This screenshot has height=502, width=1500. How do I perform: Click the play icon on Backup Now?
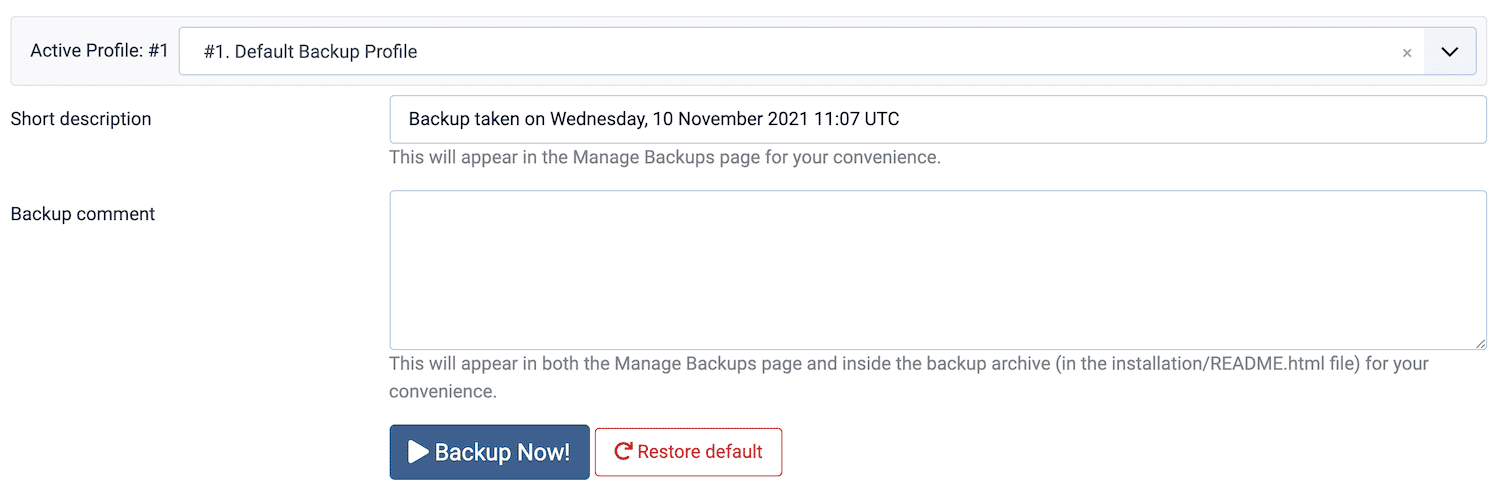click(419, 452)
